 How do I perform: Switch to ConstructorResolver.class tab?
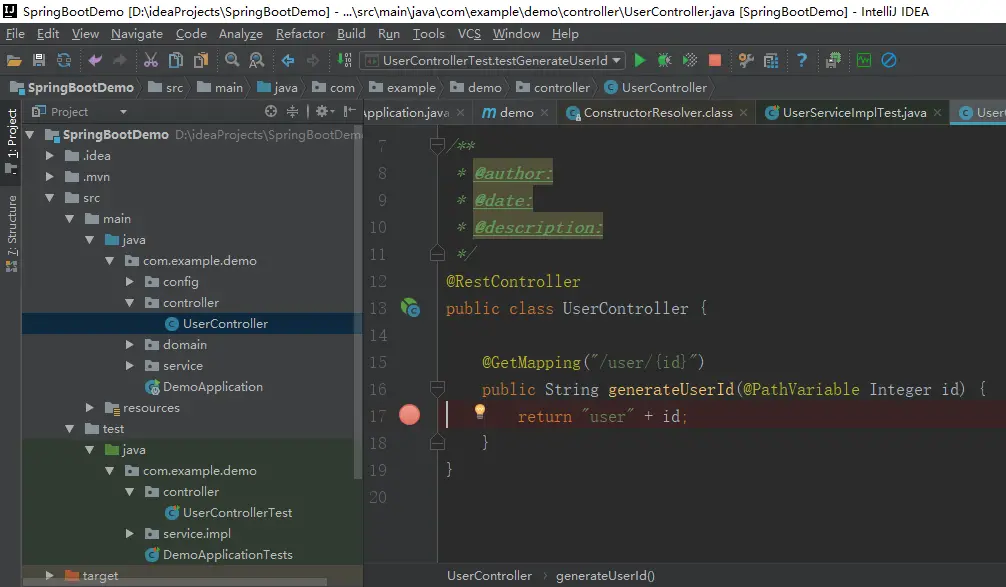pos(658,113)
